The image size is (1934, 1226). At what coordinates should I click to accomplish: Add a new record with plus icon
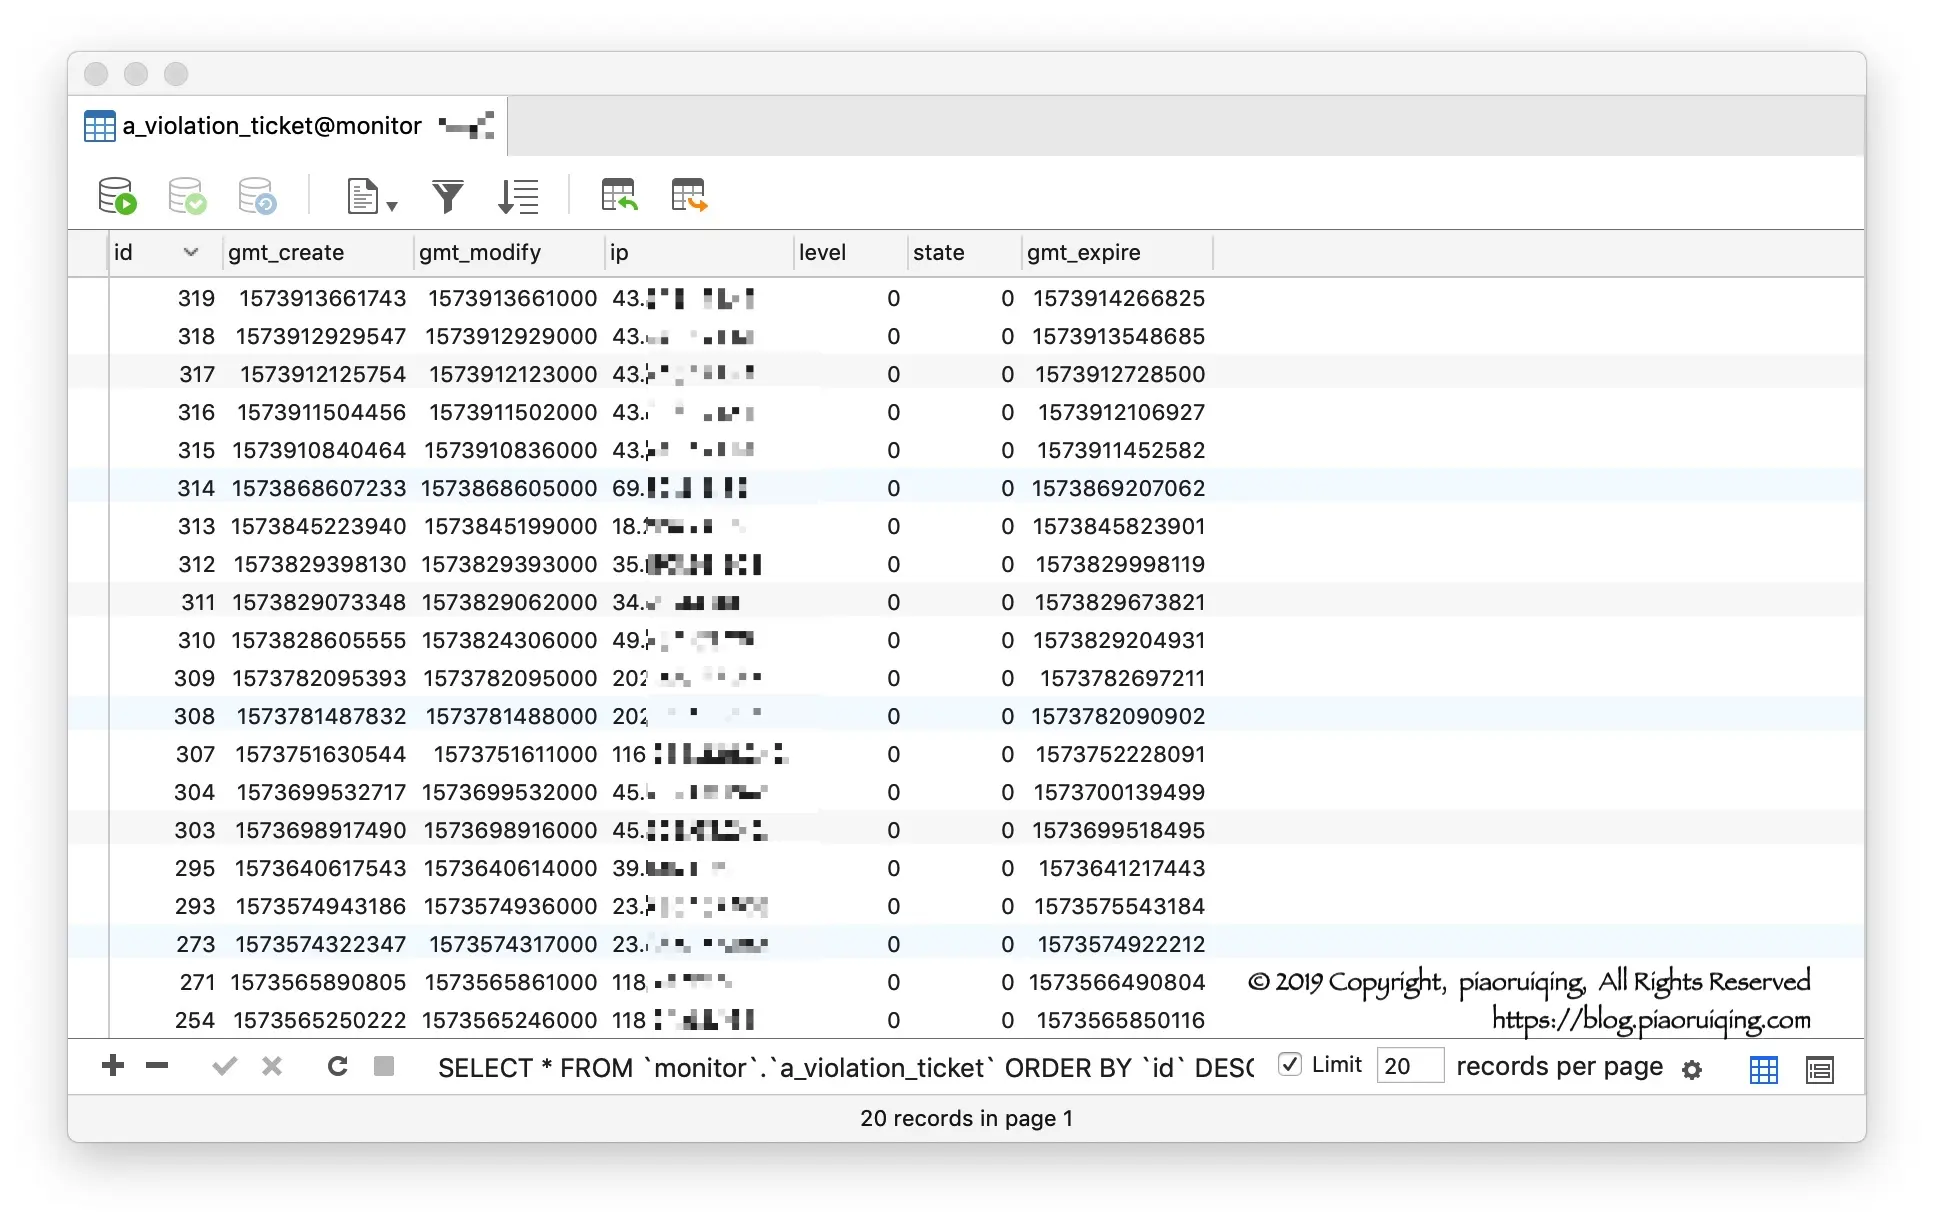[x=113, y=1066]
